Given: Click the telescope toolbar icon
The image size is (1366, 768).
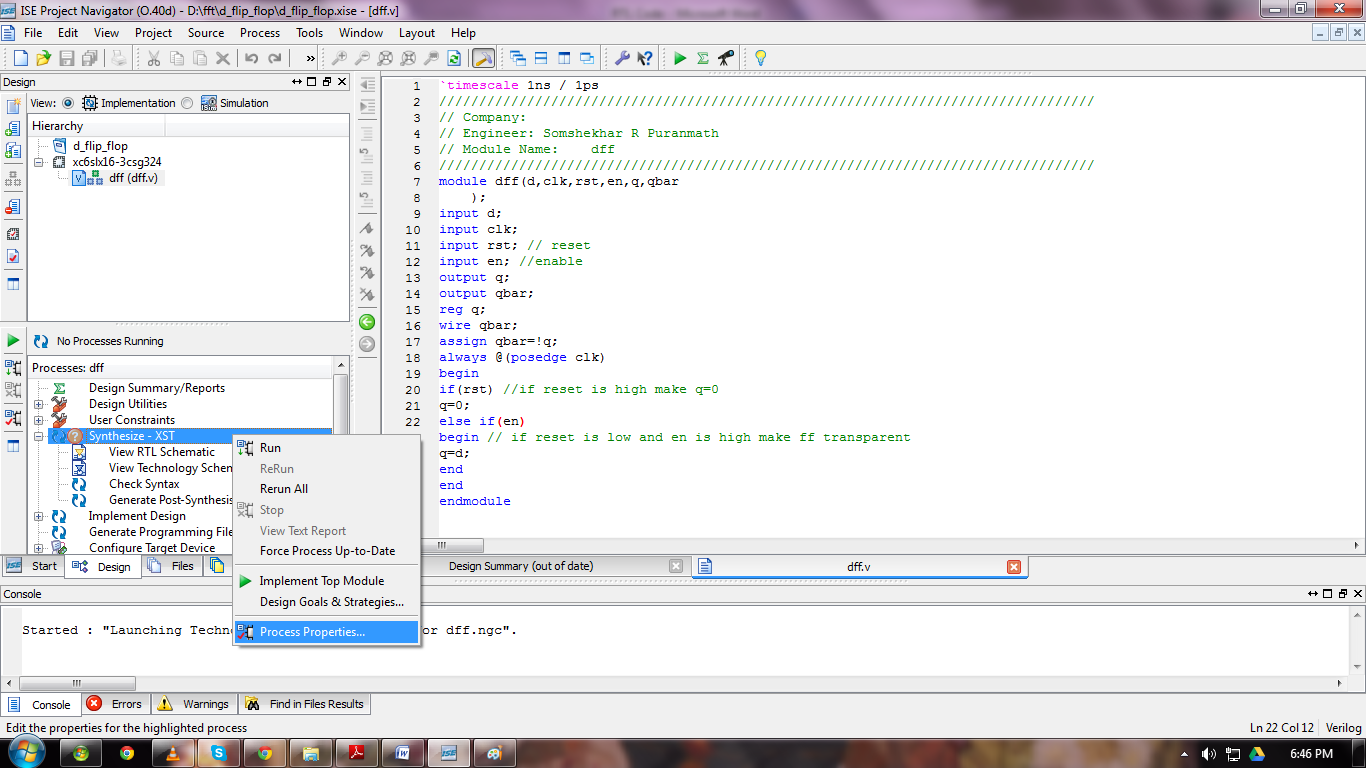Looking at the screenshot, I should click(726, 58).
